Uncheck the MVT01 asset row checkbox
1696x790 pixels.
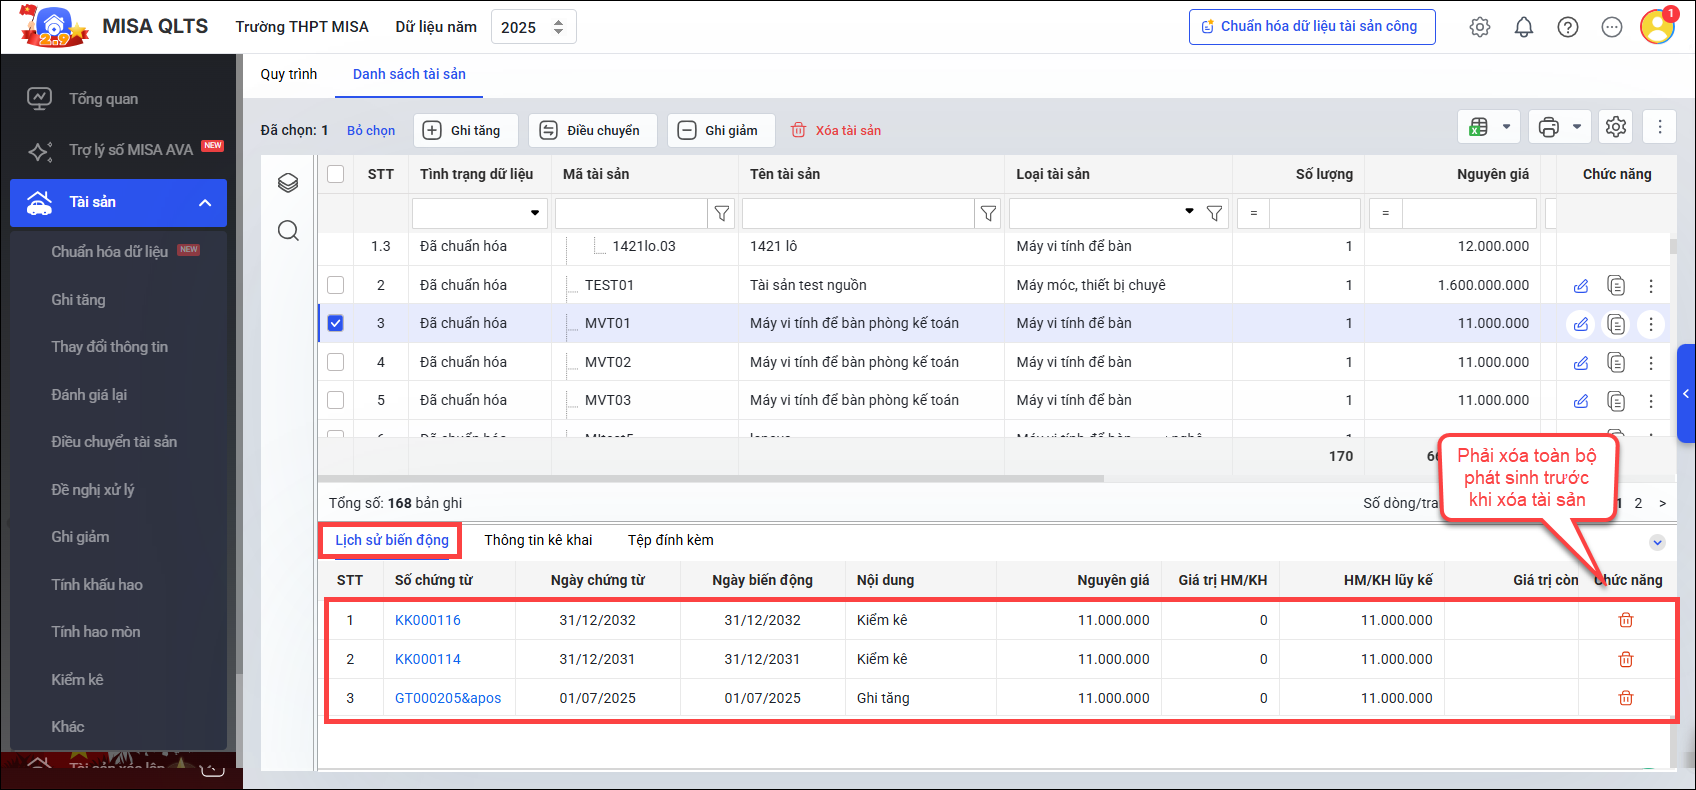coord(335,323)
